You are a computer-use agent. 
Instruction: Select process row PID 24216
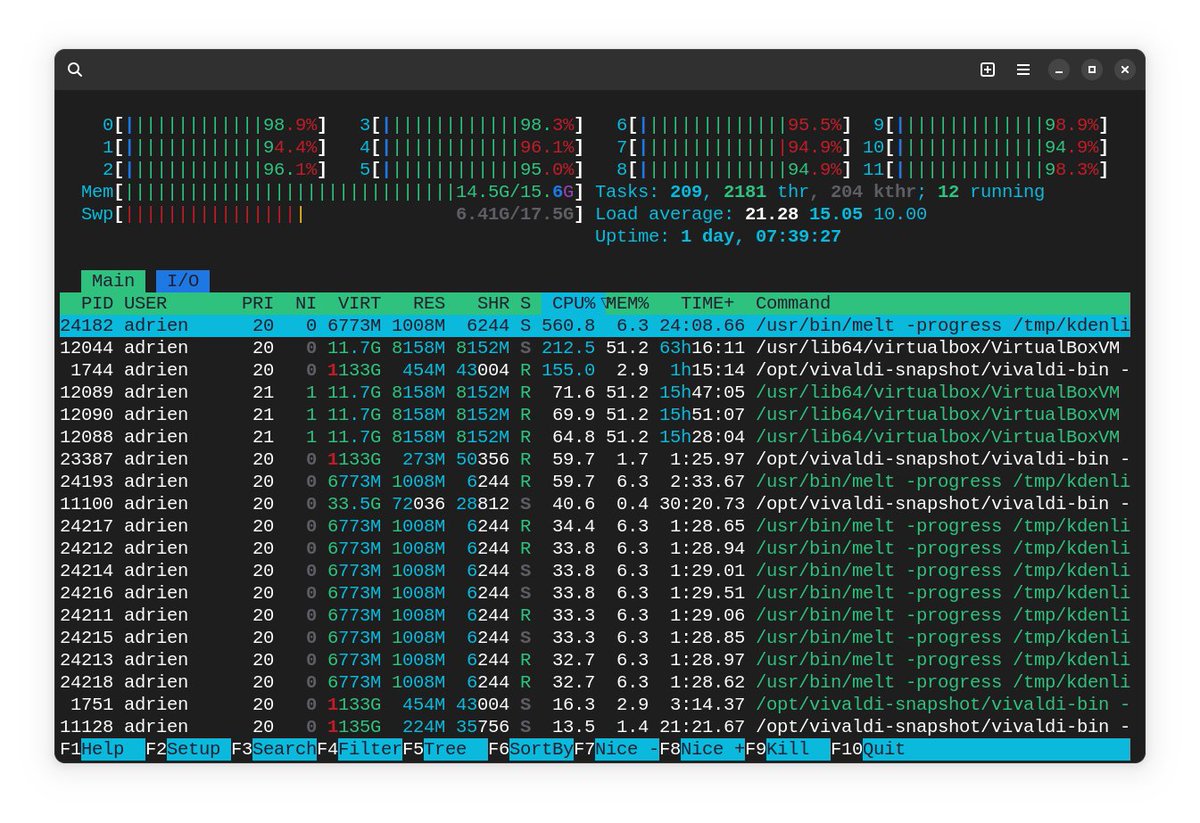(595, 593)
